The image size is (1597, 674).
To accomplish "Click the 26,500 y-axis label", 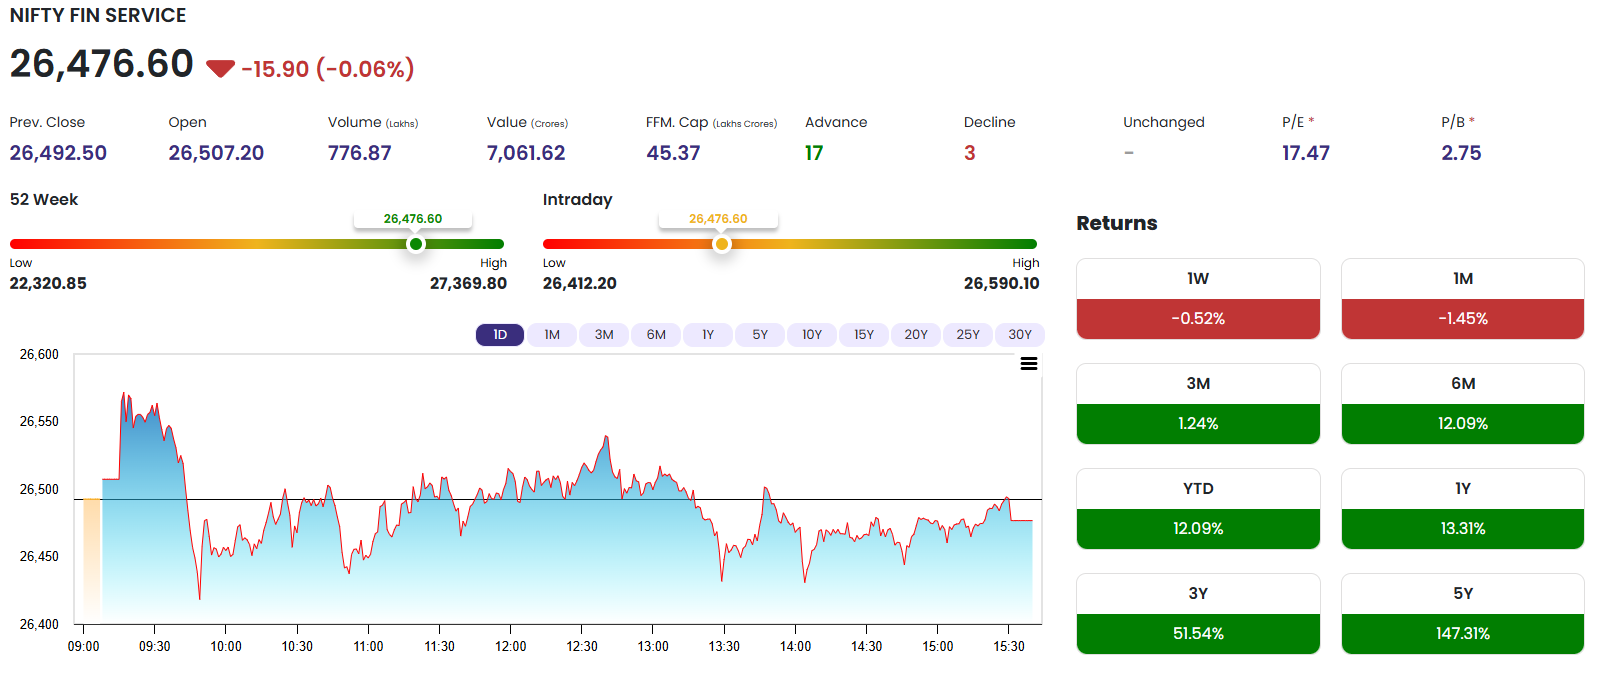I will tap(39, 489).
